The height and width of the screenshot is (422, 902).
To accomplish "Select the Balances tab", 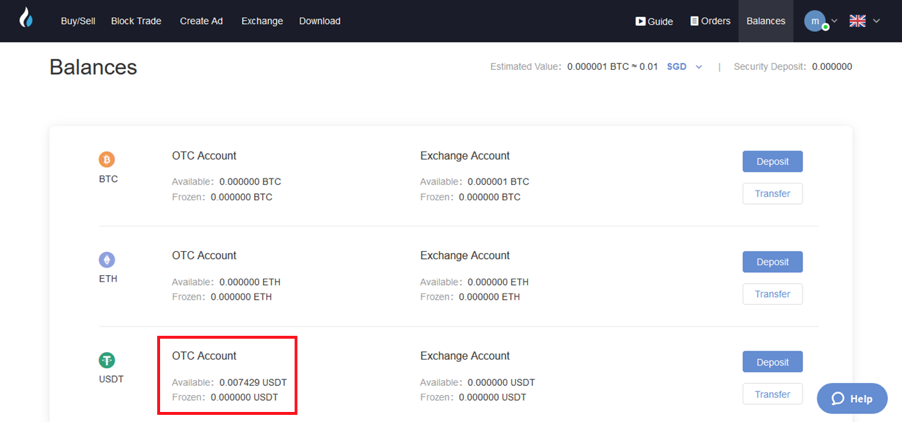I will 766,21.
